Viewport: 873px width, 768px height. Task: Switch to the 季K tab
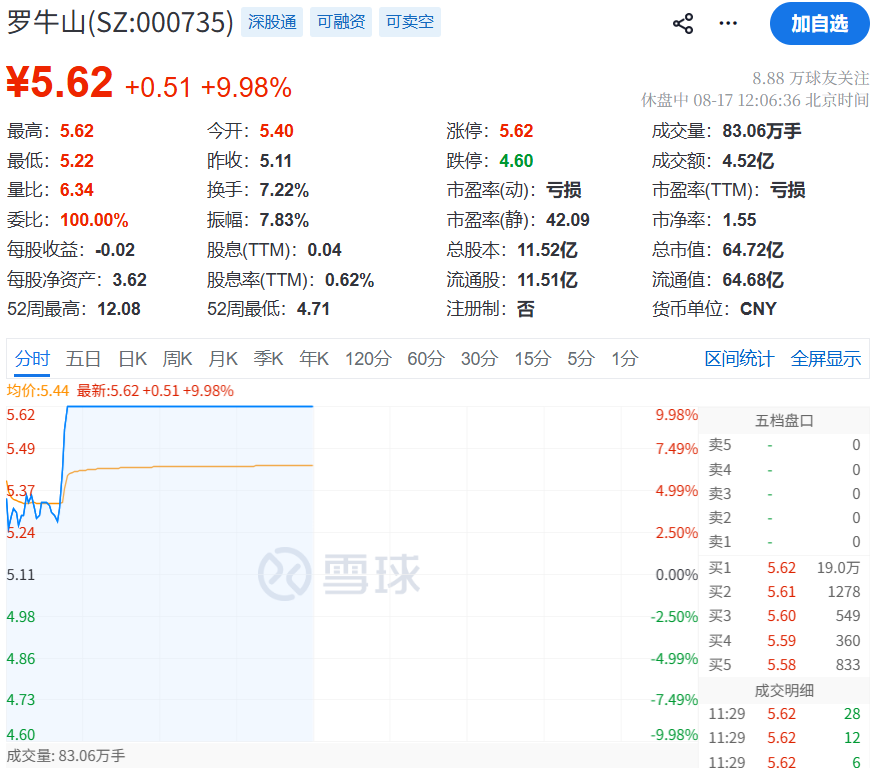pyautogui.click(x=268, y=359)
